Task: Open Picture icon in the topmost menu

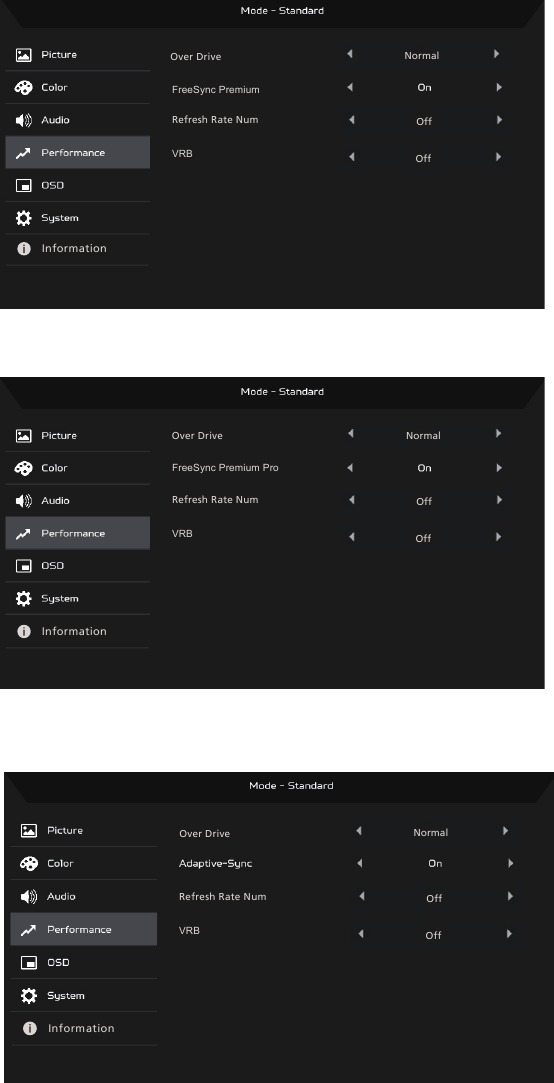Action: (23, 55)
